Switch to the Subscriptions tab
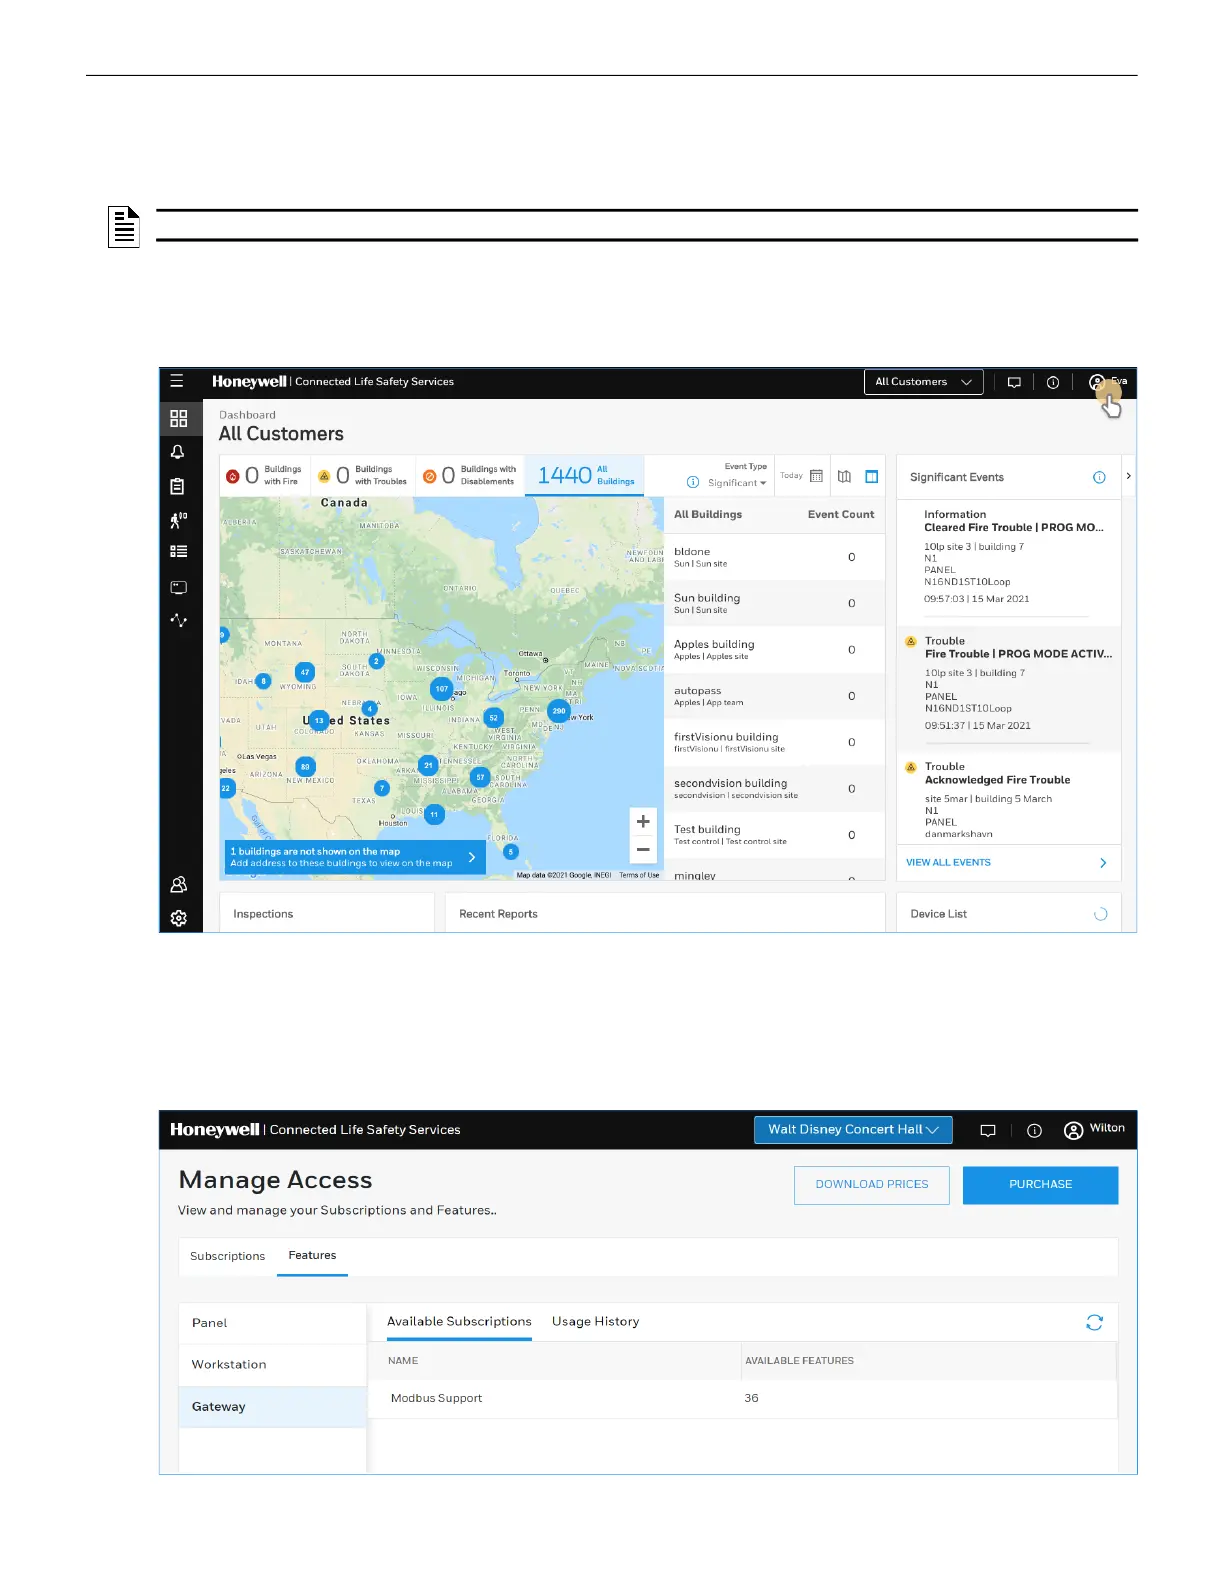The image size is (1224, 1584). point(227,1256)
